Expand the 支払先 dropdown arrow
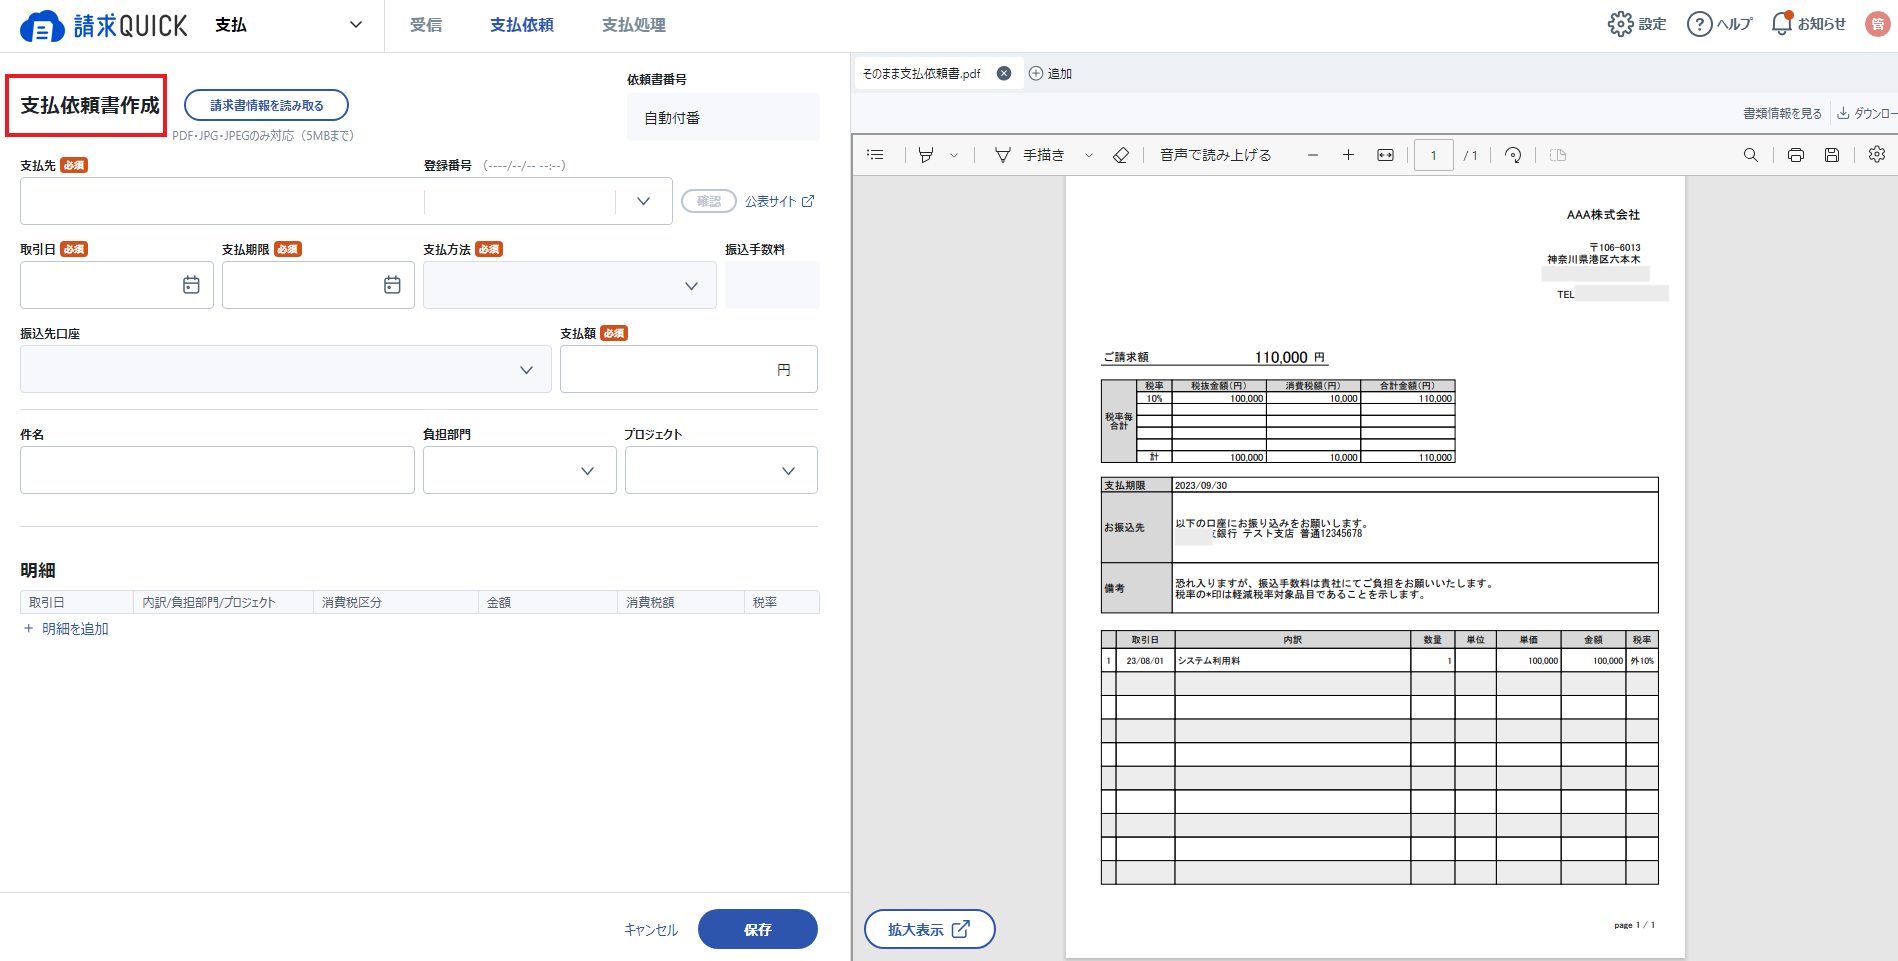 (643, 201)
